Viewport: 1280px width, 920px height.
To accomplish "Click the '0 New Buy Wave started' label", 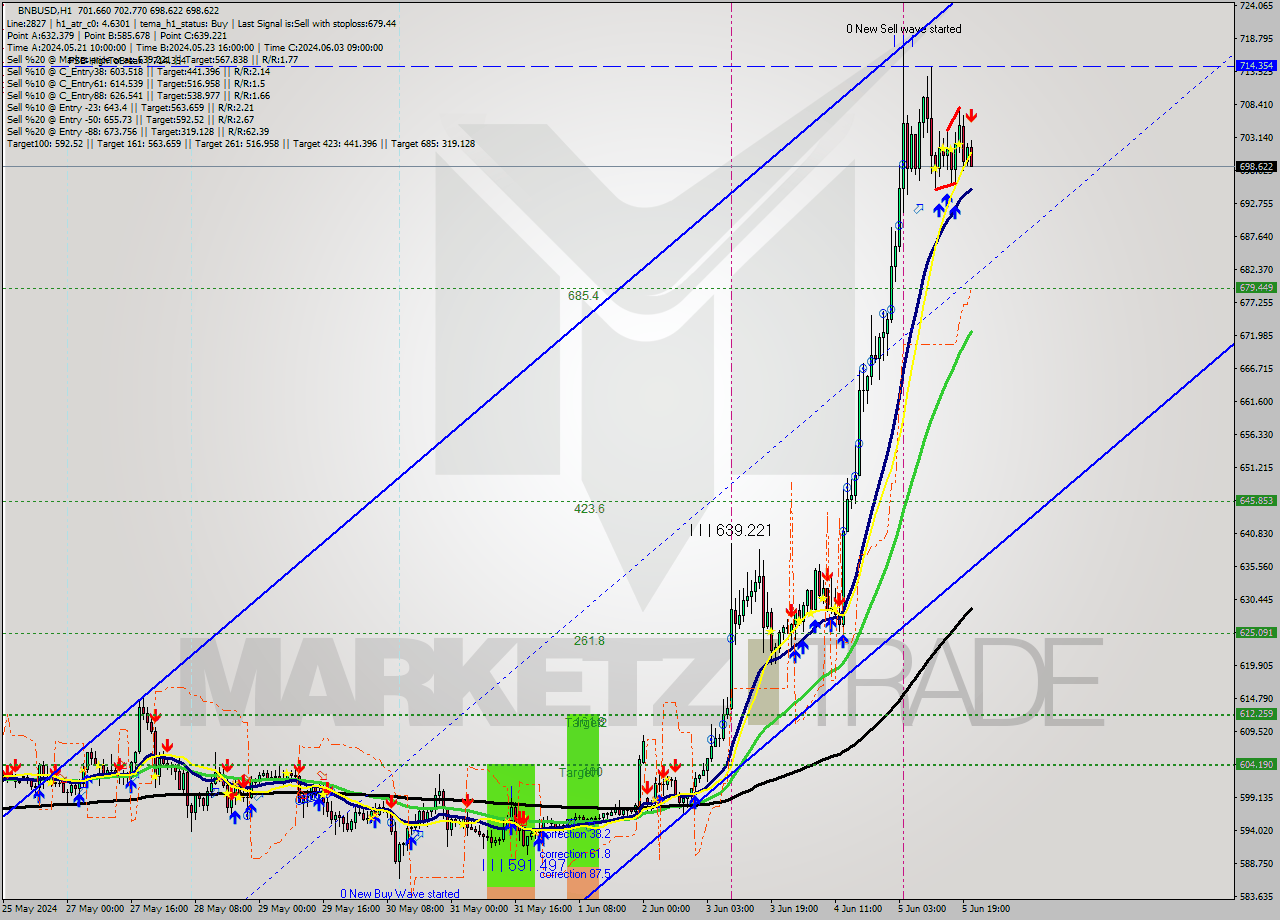I will (x=400, y=894).
